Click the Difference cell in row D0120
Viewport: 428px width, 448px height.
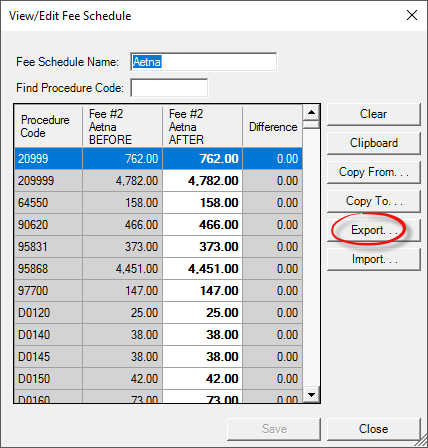[273, 313]
